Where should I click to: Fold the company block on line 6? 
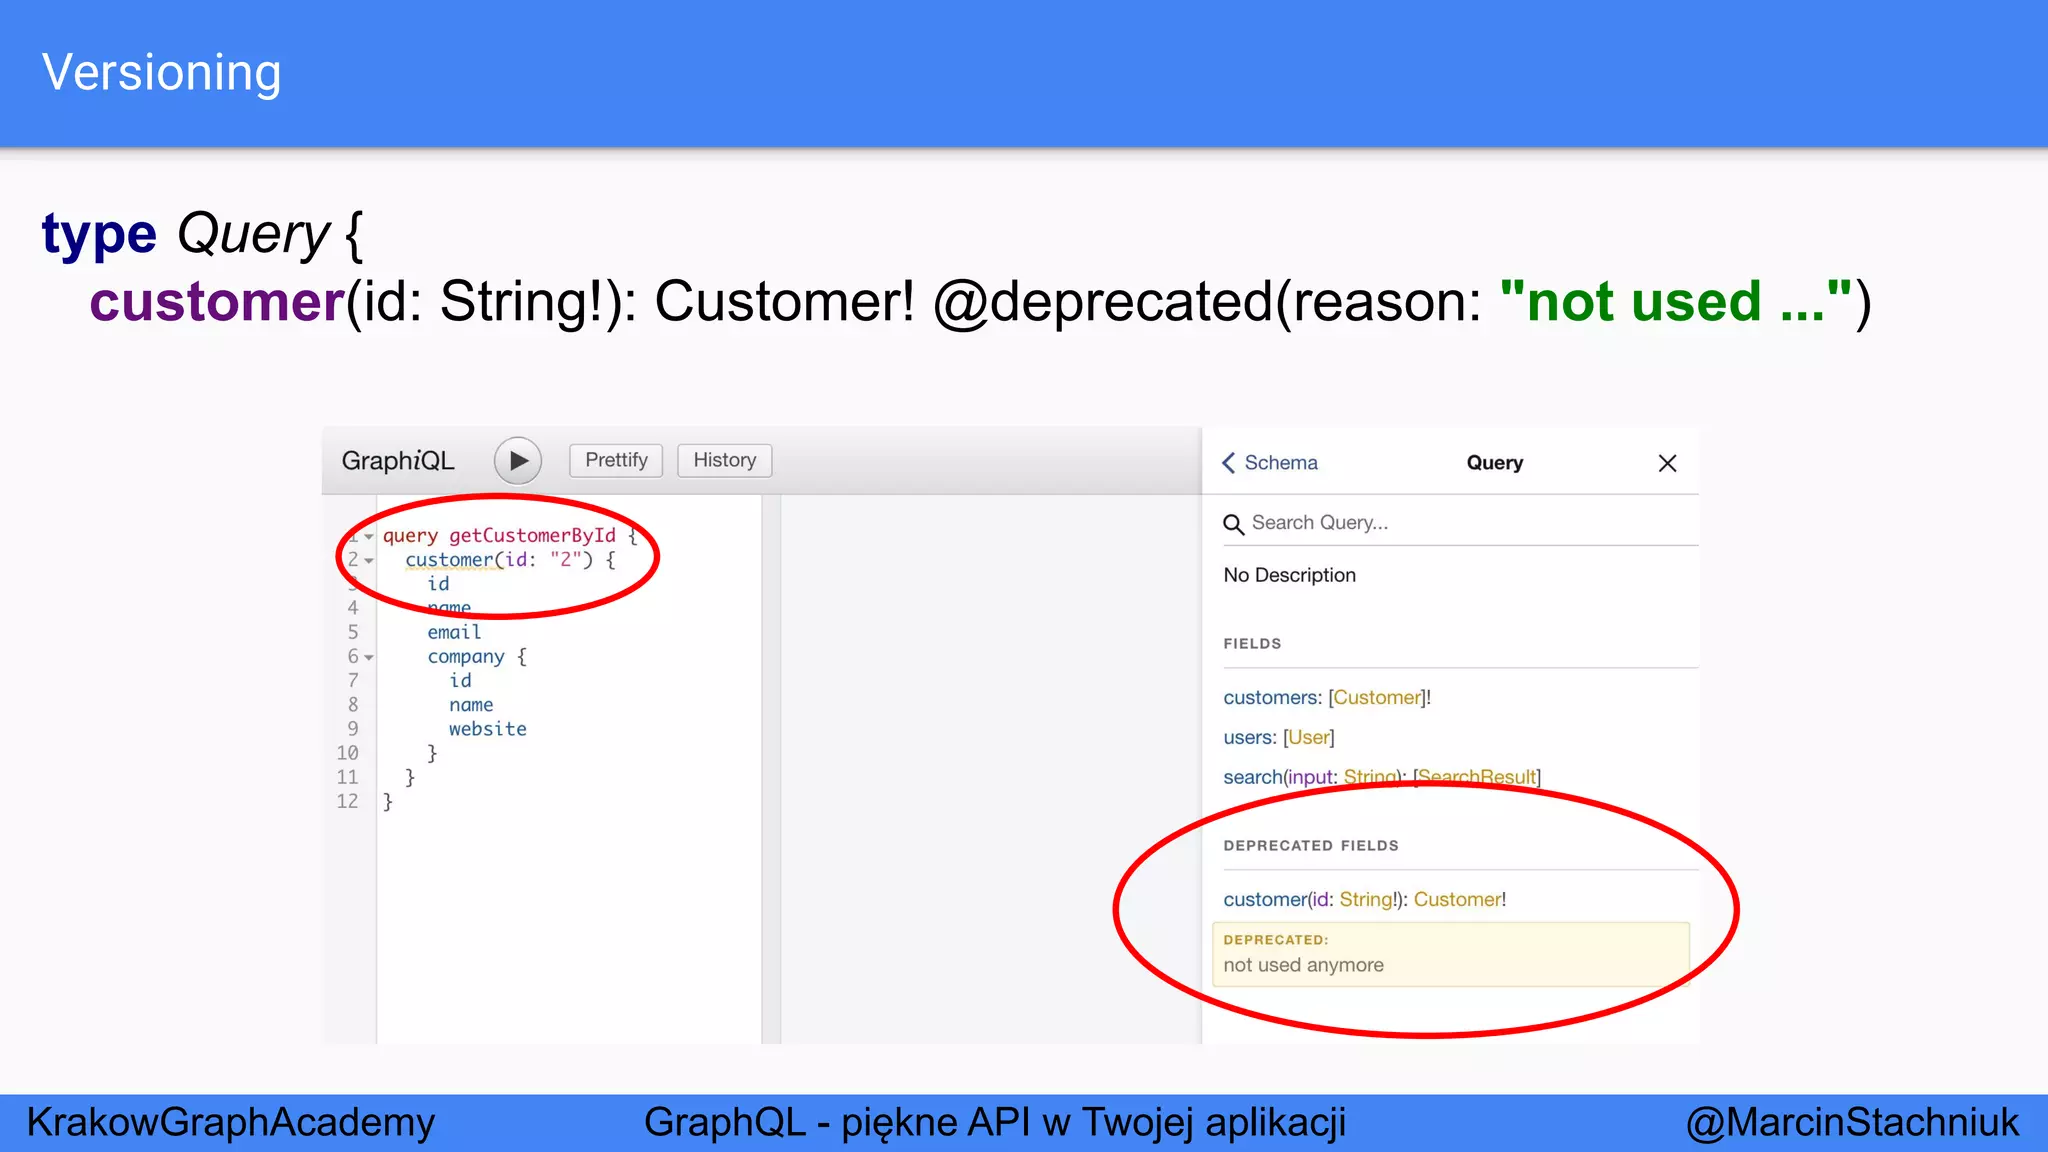369,658
